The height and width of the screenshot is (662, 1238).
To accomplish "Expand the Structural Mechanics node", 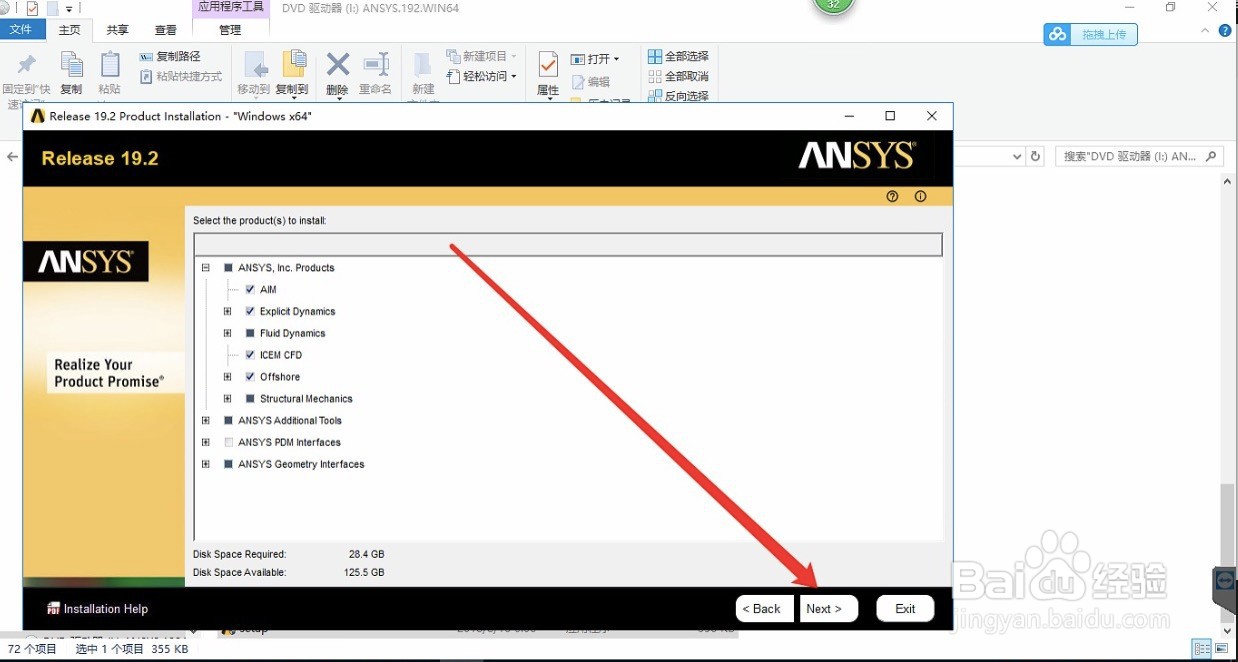I will point(228,399).
